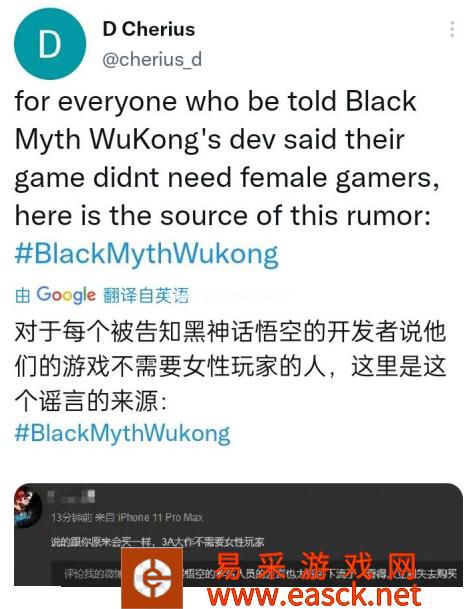Image resolution: width=467 pixels, height=609 pixels.
Task: Open the #BlackMythWukong hashtag under Chinese translation
Action: coord(122,433)
